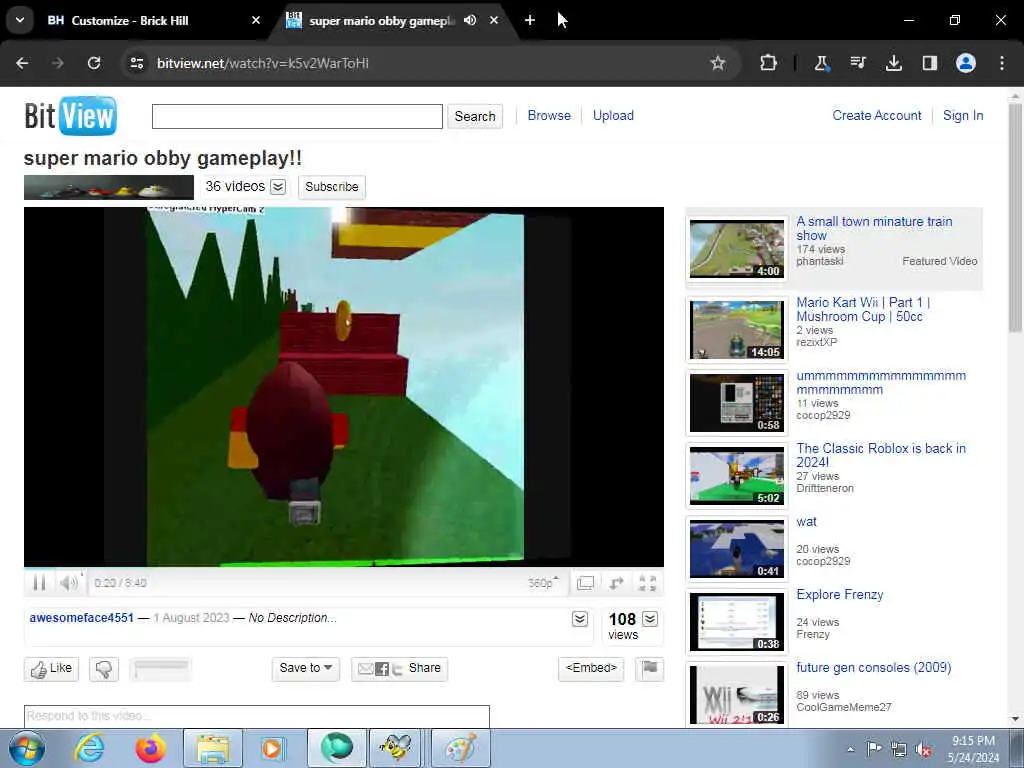The width and height of the screenshot is (1024, 768).
Task: Expand the 36 videos channel list
Action: coord(278,187)
